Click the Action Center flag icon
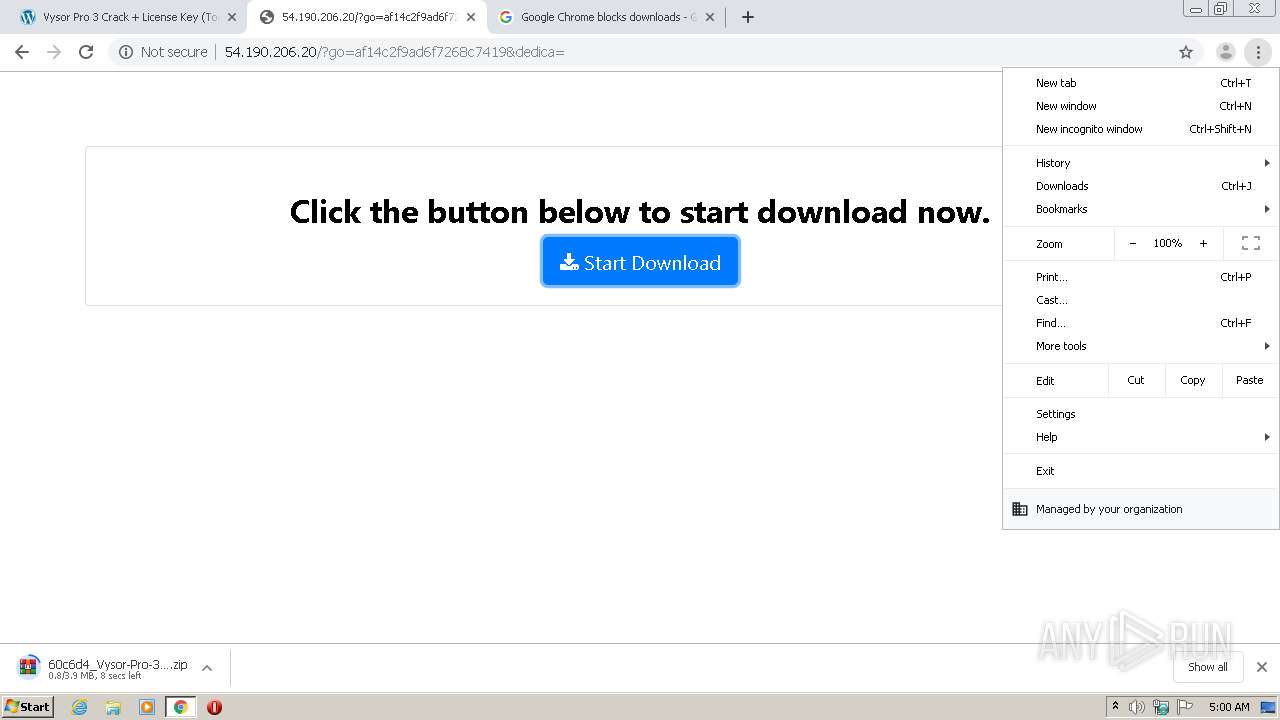Screen dimensions: 1280x720 click(x=1185, y=707)
